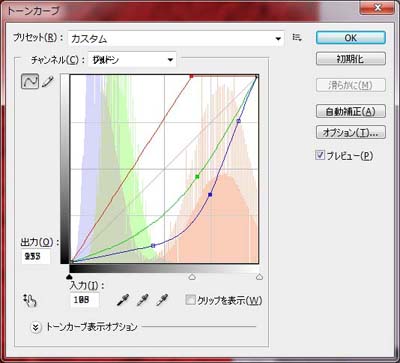Image resolution: width=400 pixels, height=363 pixels.
Task: Open the preset options menu icon
Action: point(297,38)
